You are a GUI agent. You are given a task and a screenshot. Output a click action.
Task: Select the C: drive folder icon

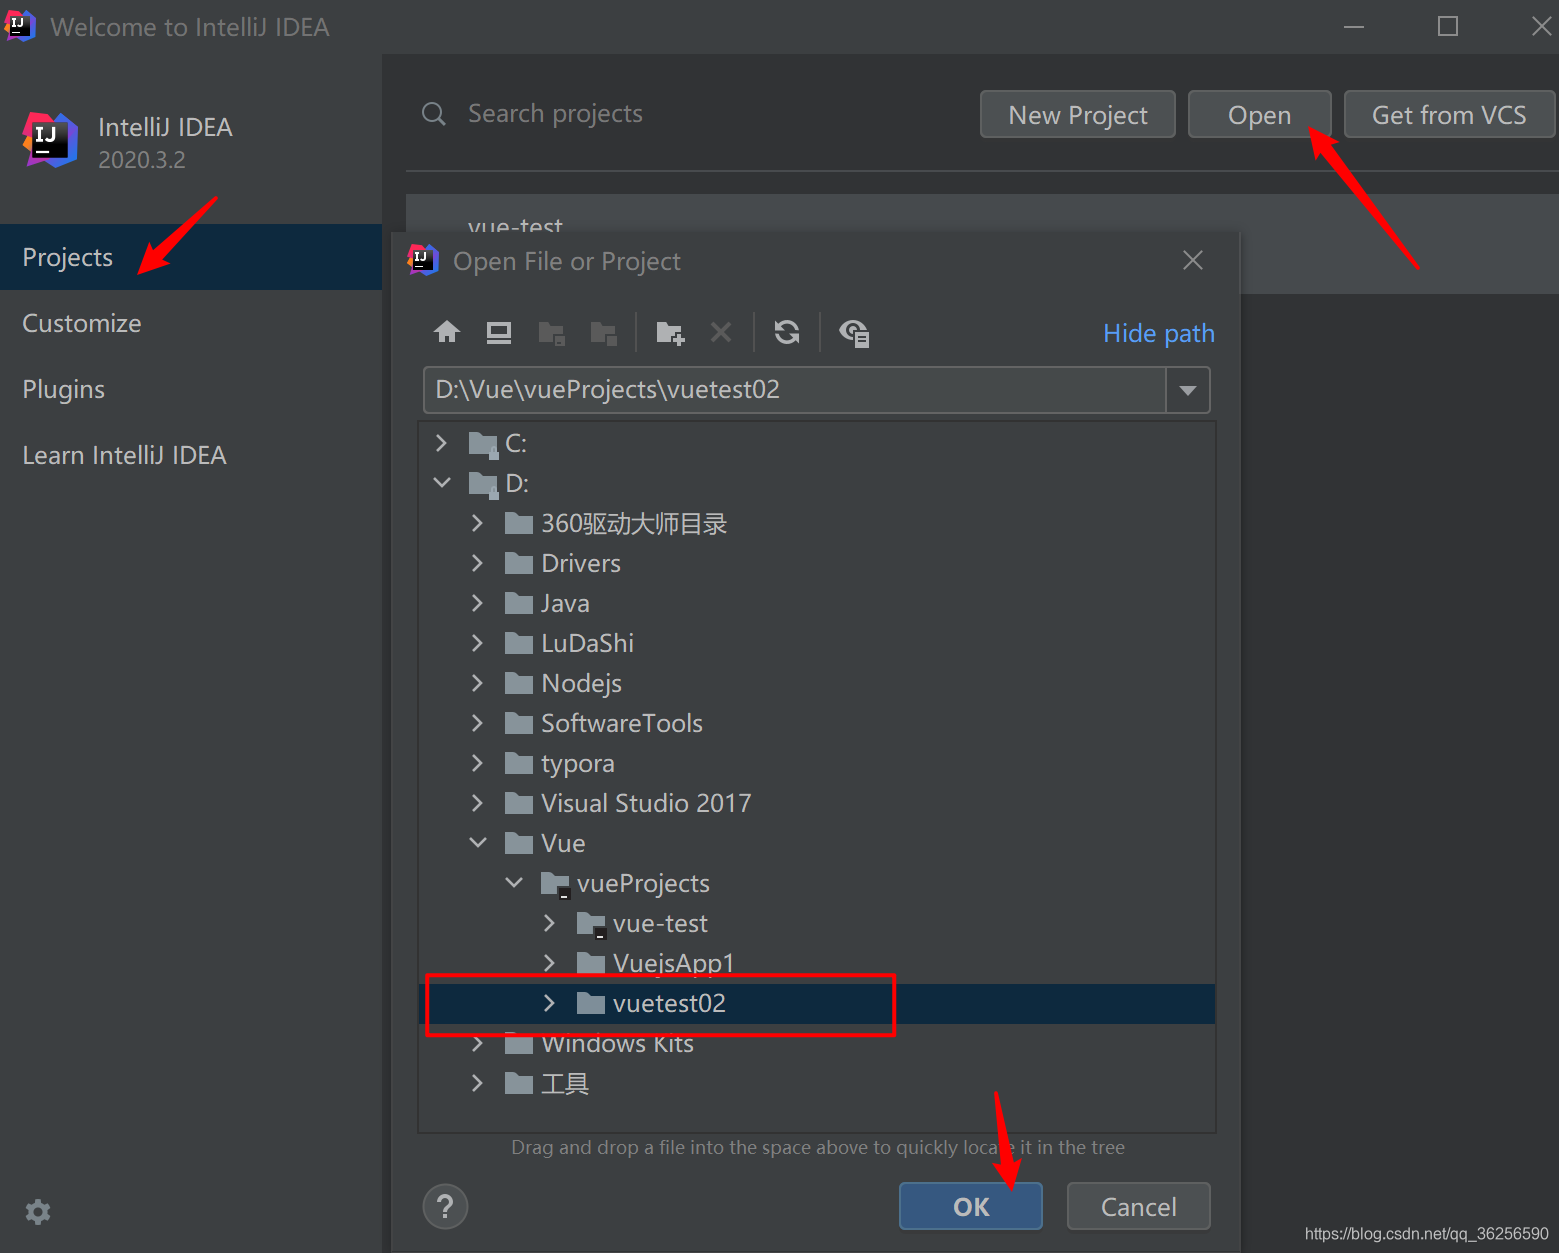click(484, 444)
